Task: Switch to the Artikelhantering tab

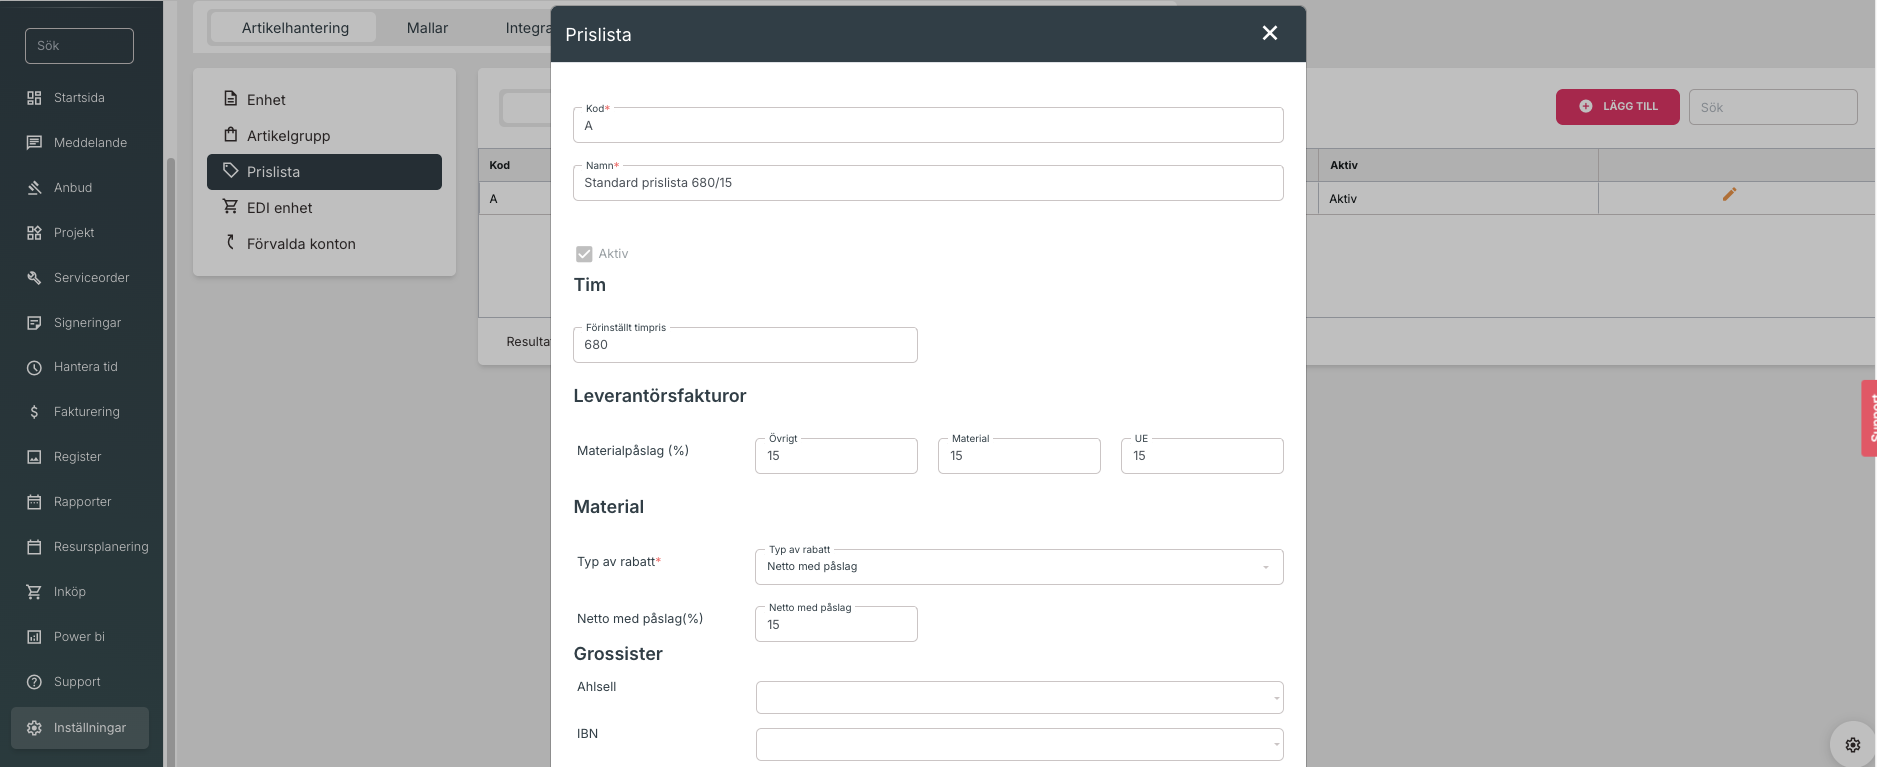Action: (295, 28)
